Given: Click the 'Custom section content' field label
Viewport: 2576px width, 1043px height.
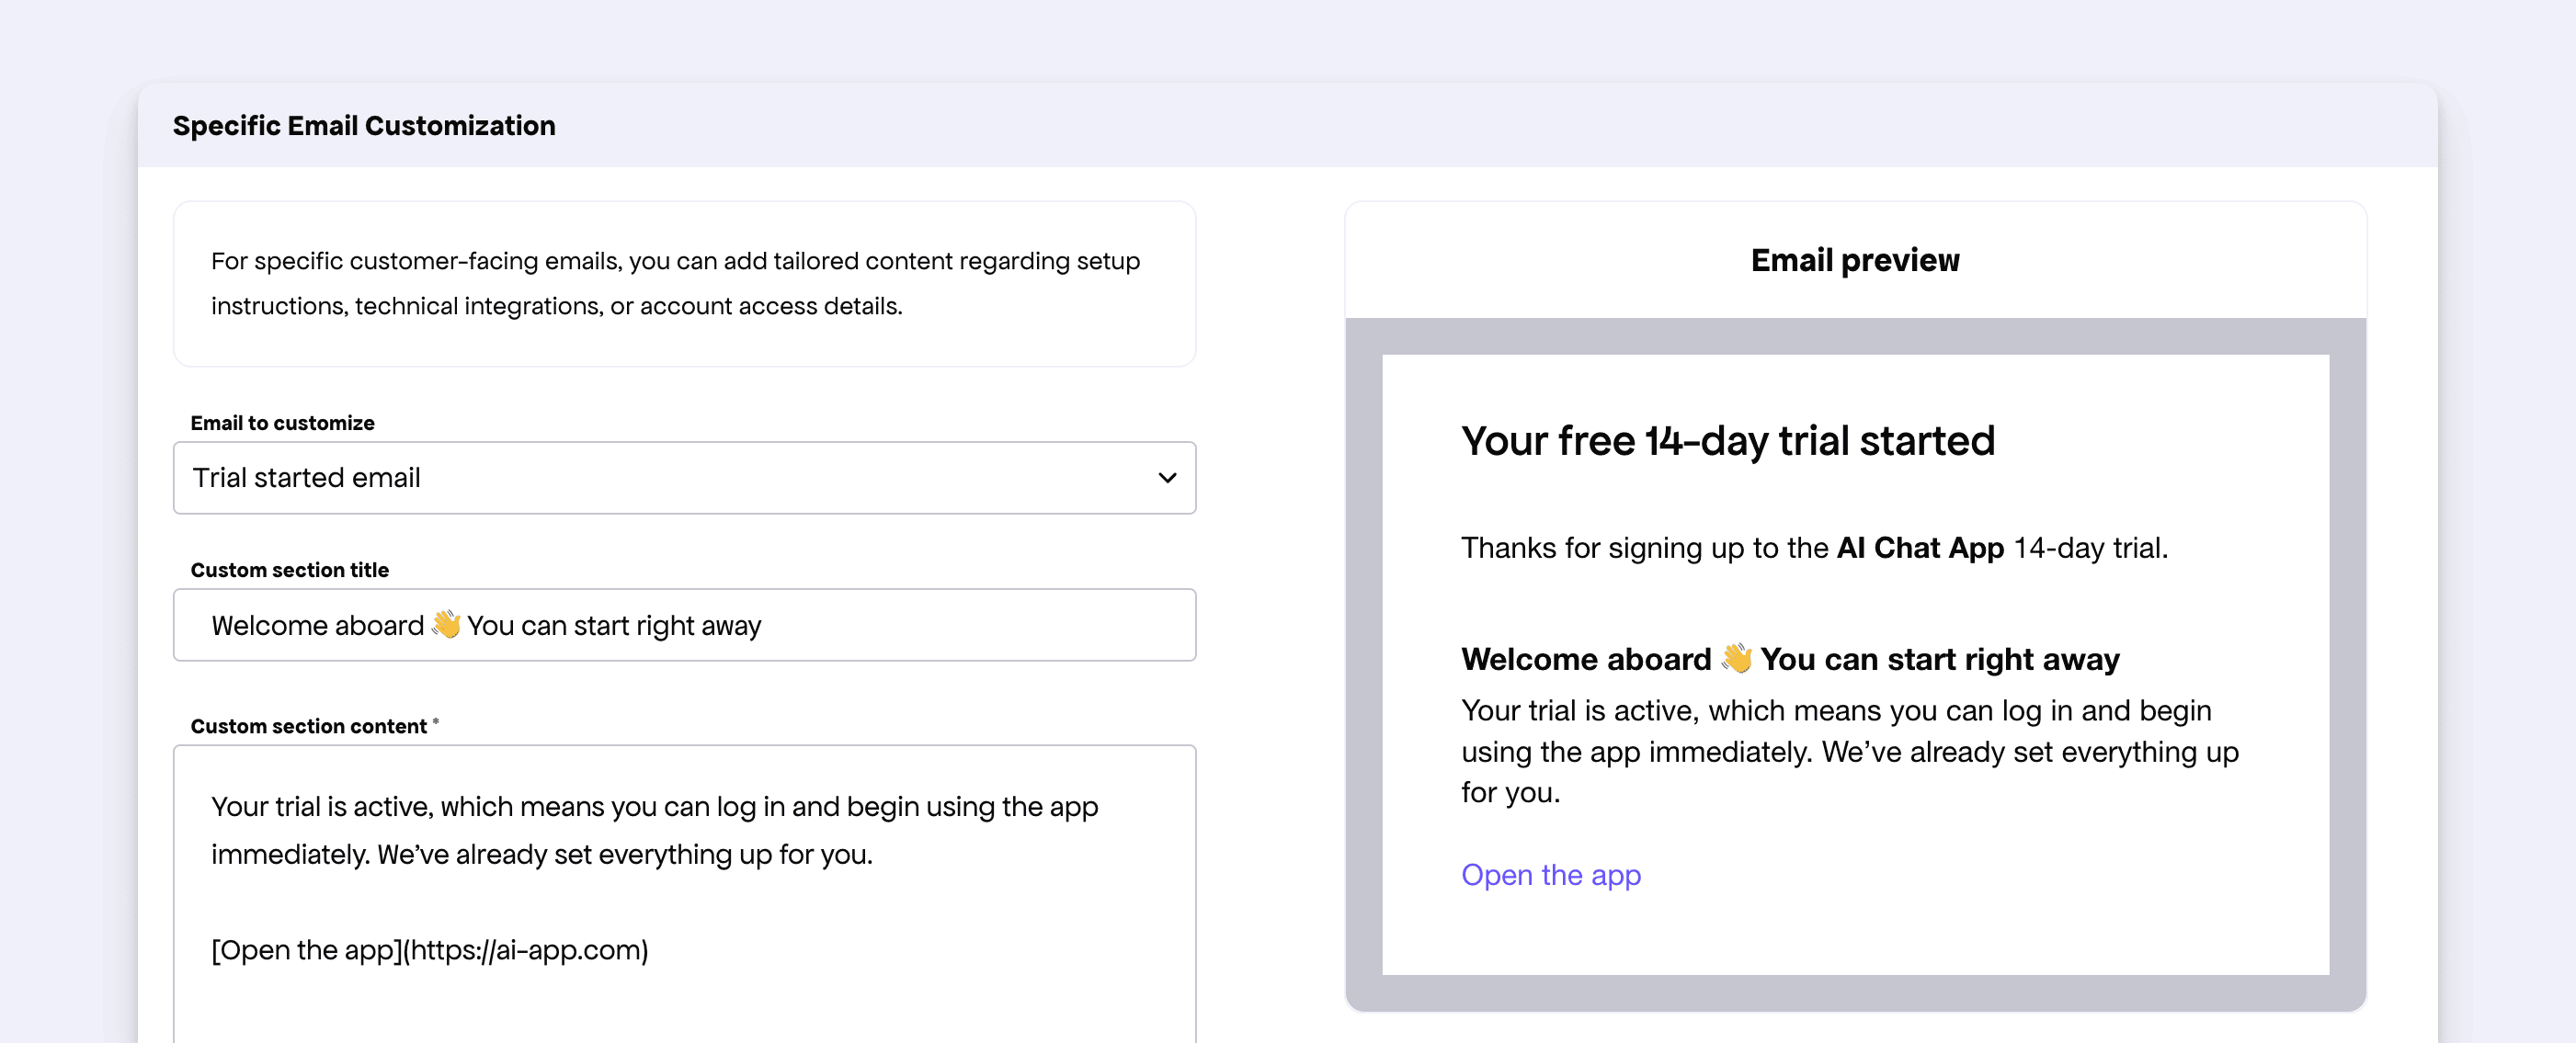Looking at the screenshot, I should tap(308, 726).
